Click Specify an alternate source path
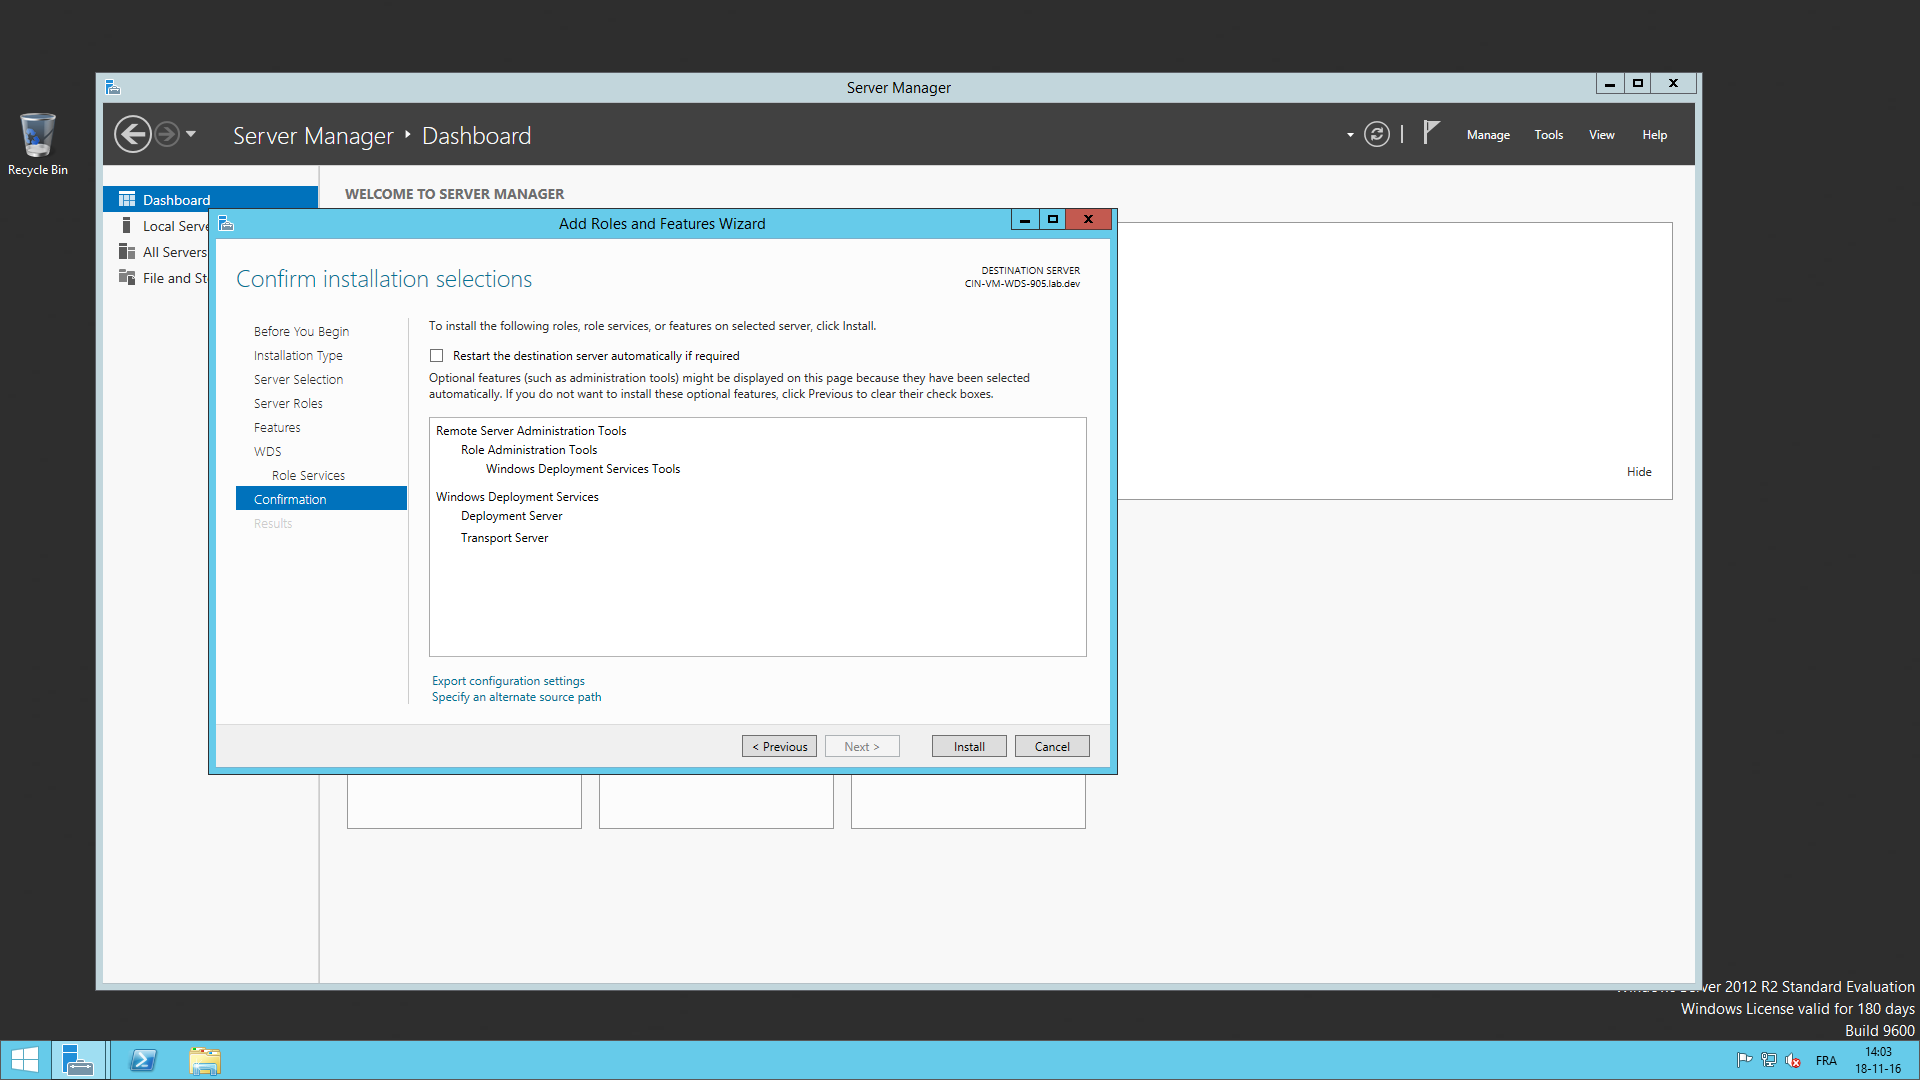Screen dimensions: 1920x1080 coord(516,697)
